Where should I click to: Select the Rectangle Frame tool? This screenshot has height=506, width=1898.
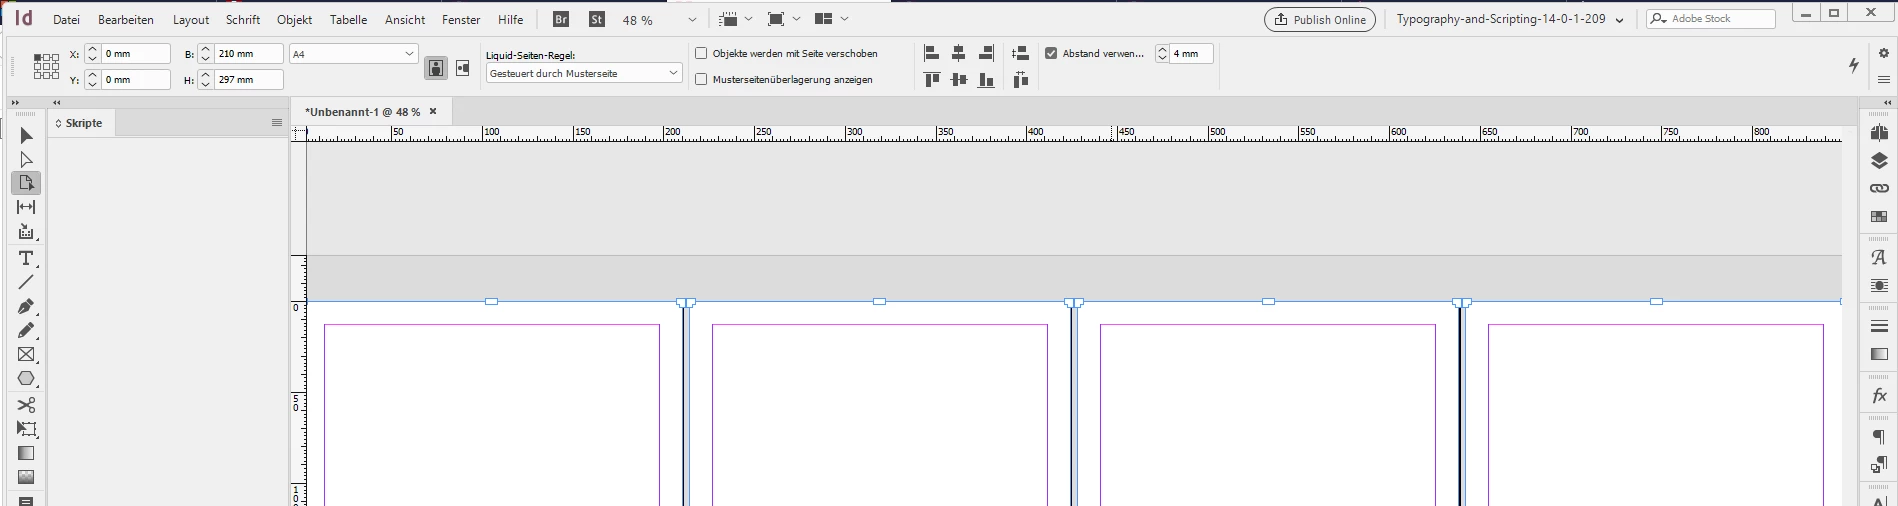click(x=27, y=354)
